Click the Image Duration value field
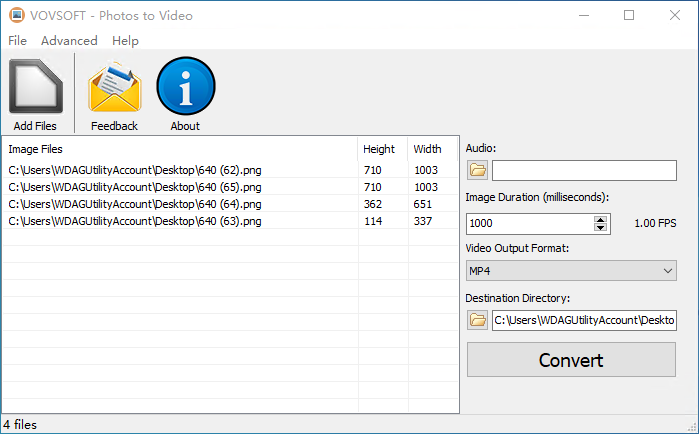This screenshot has height=434, width=699. tap(530, 223)
